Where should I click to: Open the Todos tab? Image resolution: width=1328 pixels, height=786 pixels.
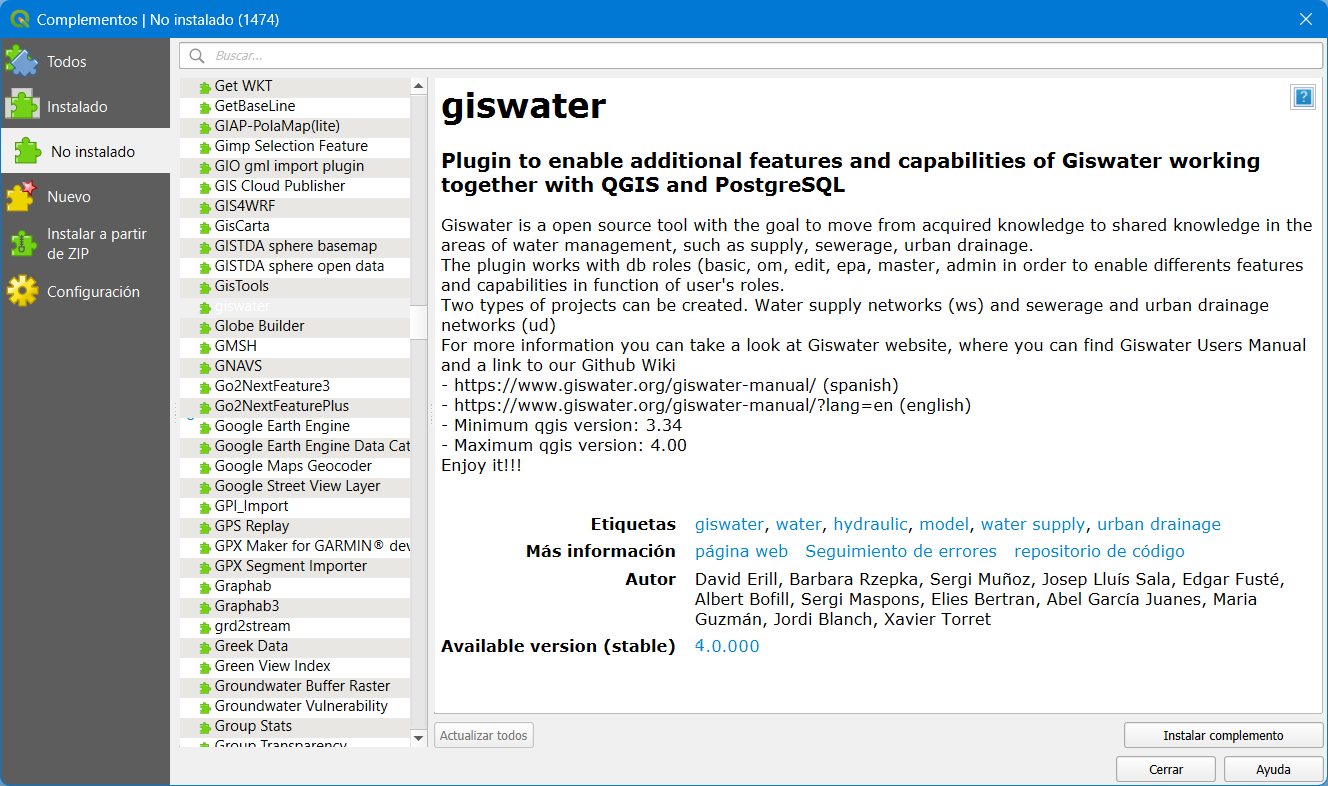85,61
